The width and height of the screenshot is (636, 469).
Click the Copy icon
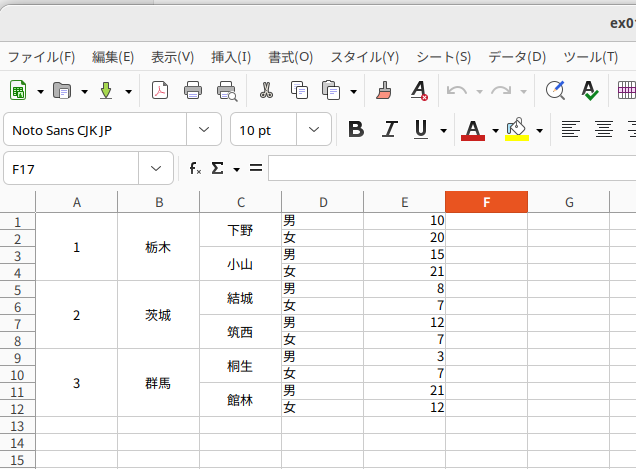(299, 90)
